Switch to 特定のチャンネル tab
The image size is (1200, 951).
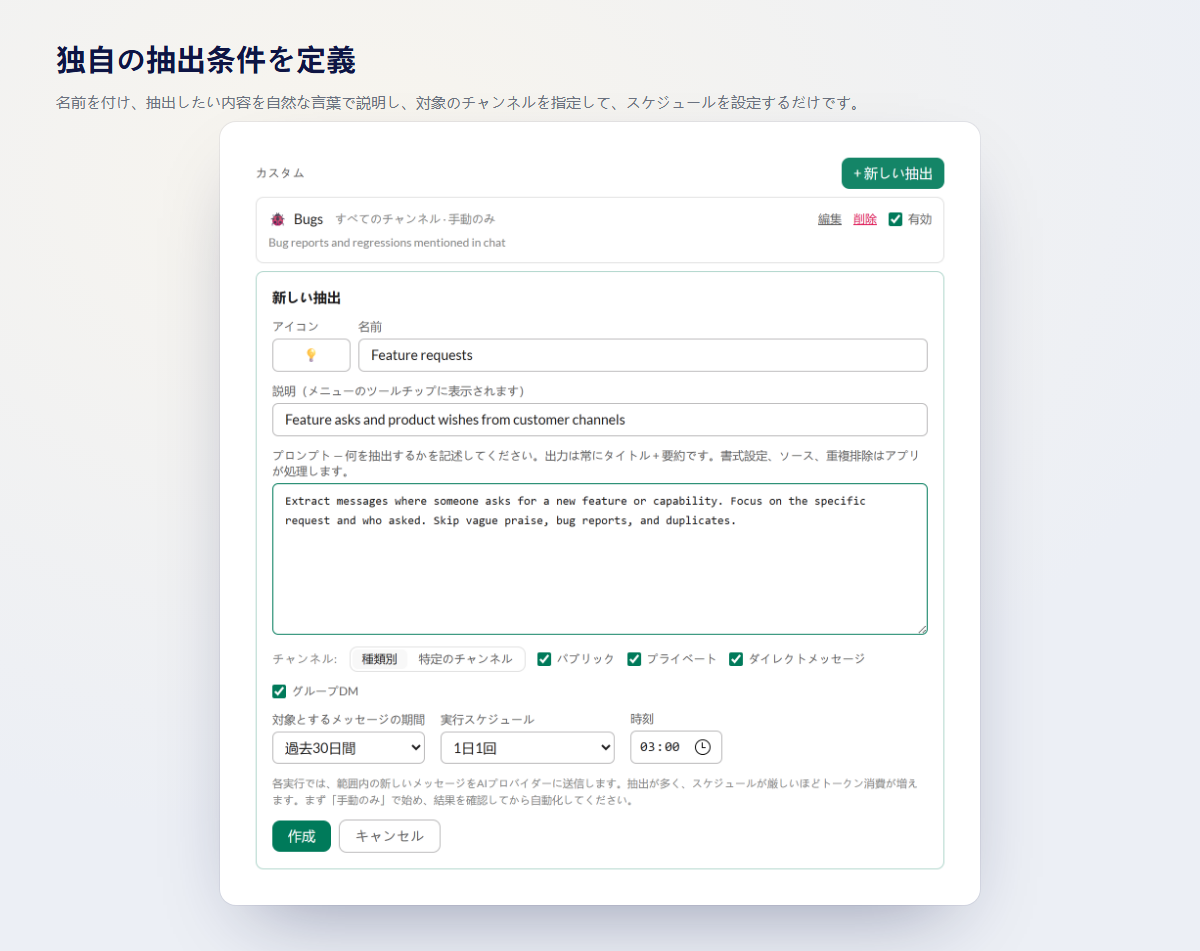click(x=466, y=659)
